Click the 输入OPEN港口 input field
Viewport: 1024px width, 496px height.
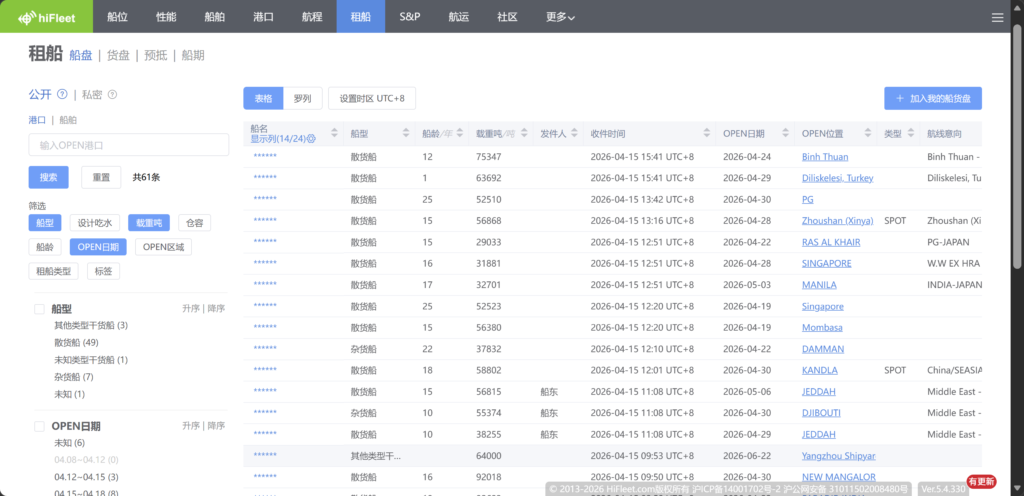click(128, 145)
